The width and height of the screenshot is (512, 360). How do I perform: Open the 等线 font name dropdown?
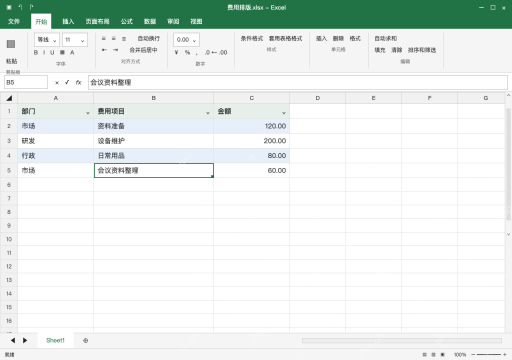[x=47, y=40]
